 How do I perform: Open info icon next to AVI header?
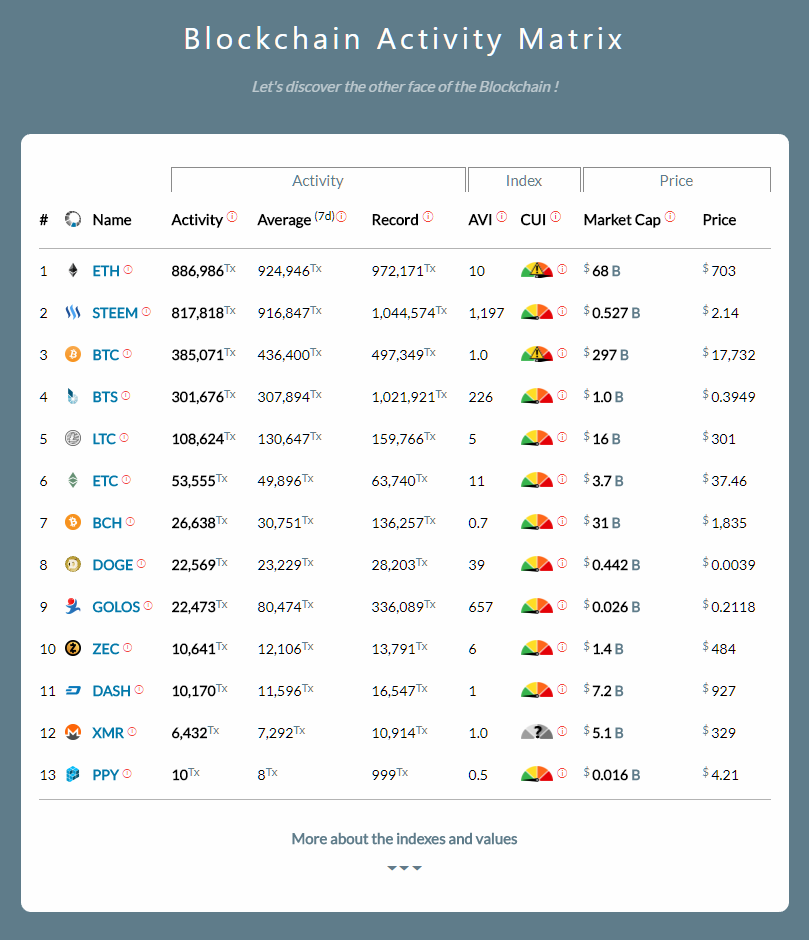coord(501,216)
